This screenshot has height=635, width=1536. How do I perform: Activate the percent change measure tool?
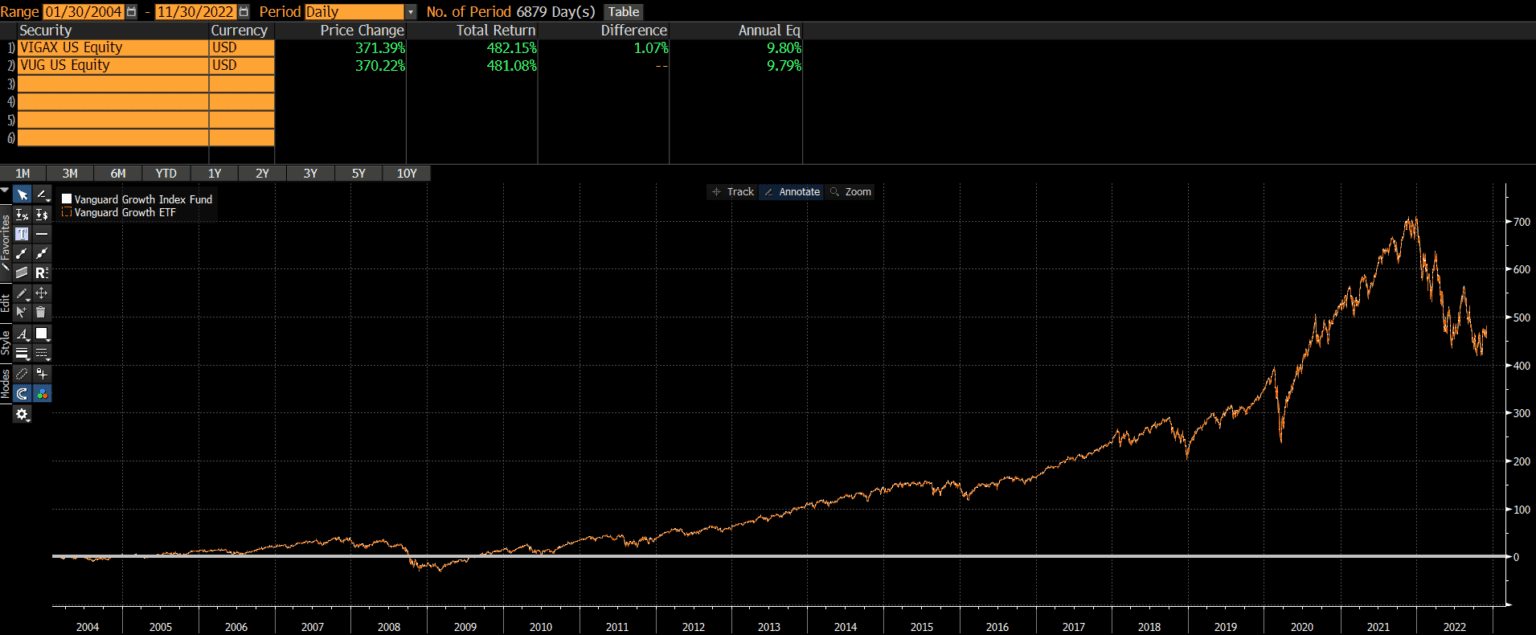pyautogui.click(x=21, y=215)
